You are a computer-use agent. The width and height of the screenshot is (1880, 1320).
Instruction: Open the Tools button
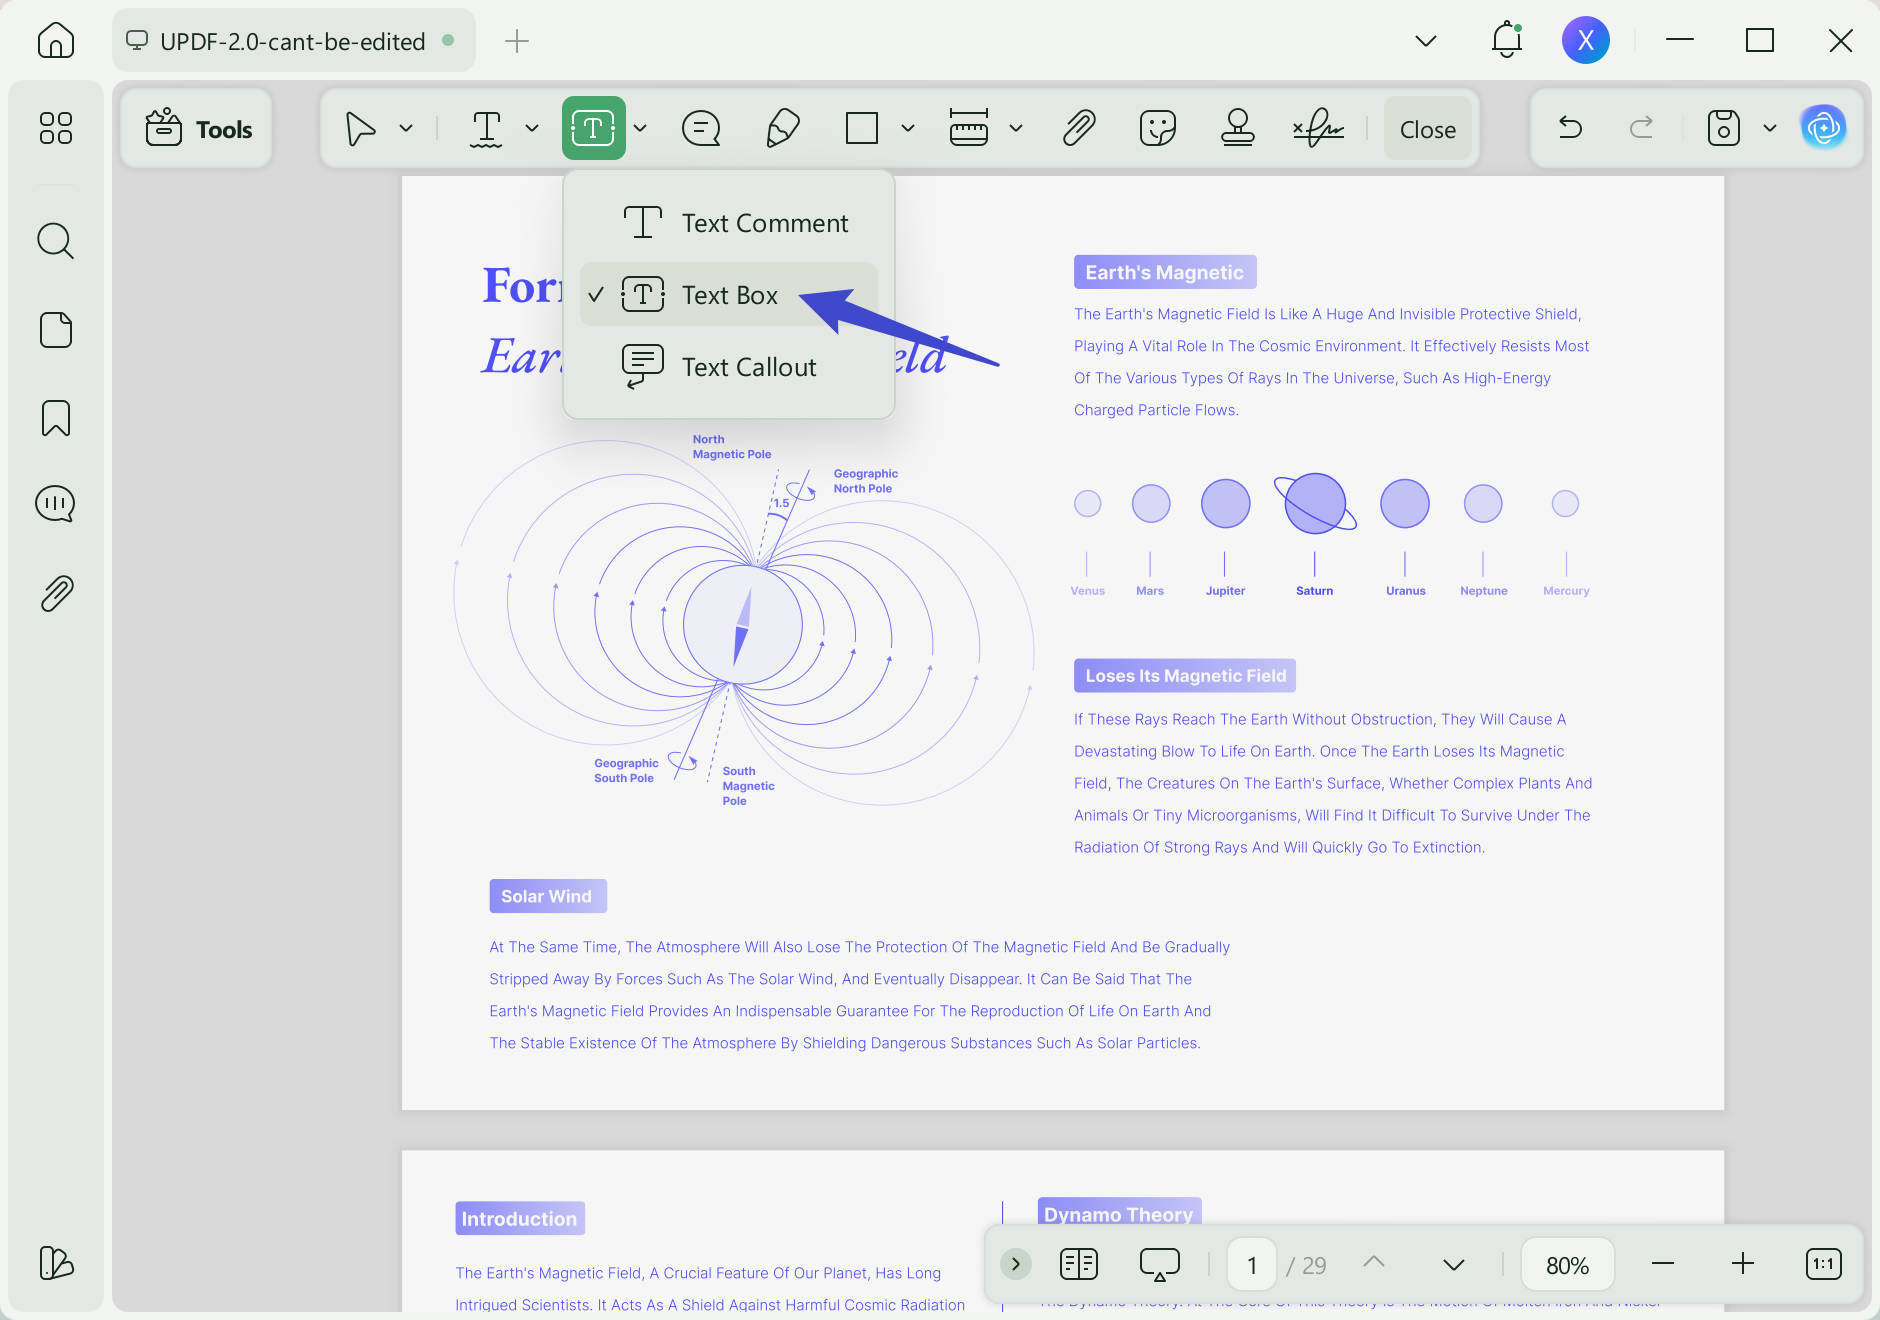(x=198, y=129)
